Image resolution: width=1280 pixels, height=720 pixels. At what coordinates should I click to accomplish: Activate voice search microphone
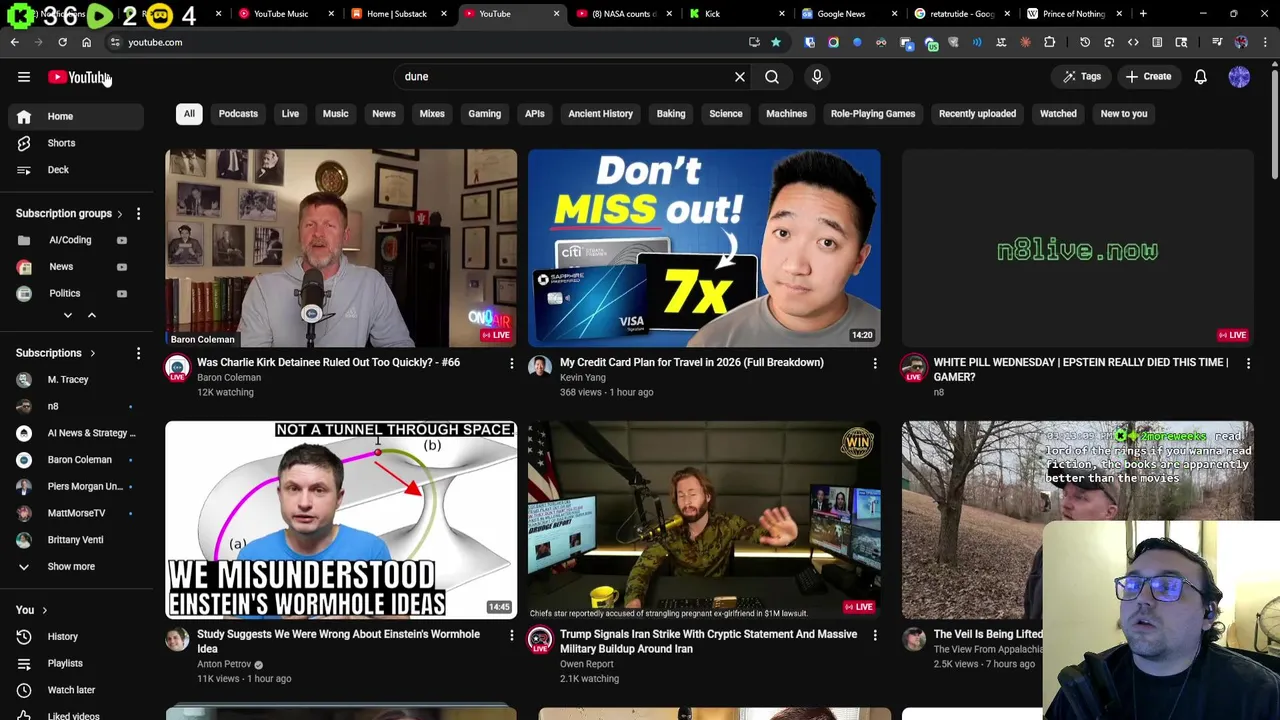(x=817, y=77)
